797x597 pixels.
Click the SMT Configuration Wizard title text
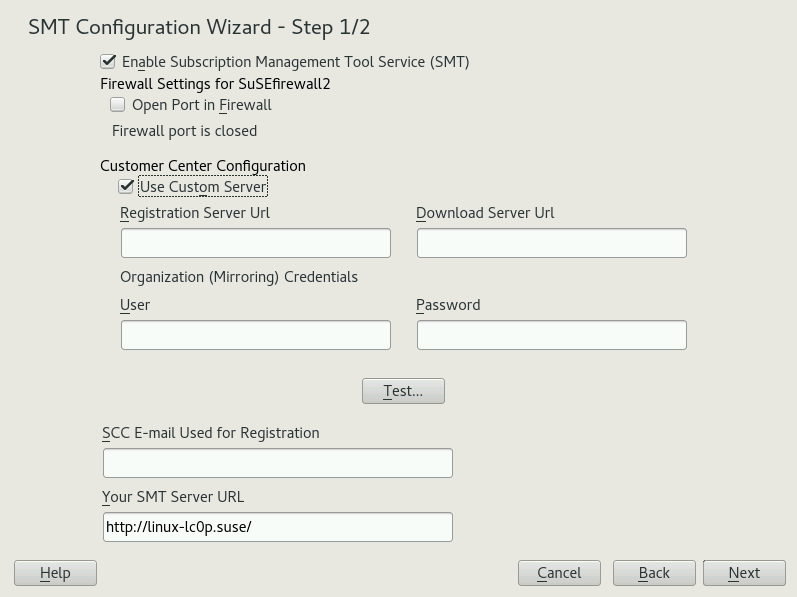pos(199,27)
